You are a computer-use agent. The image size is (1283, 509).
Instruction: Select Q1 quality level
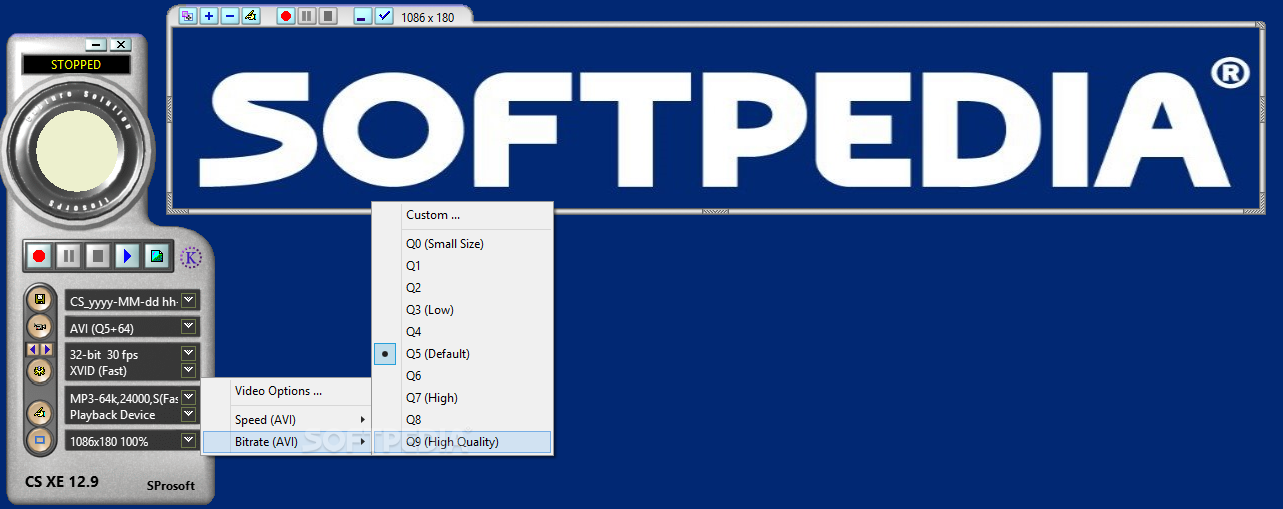pyautogui.click(x=462, y=266)
